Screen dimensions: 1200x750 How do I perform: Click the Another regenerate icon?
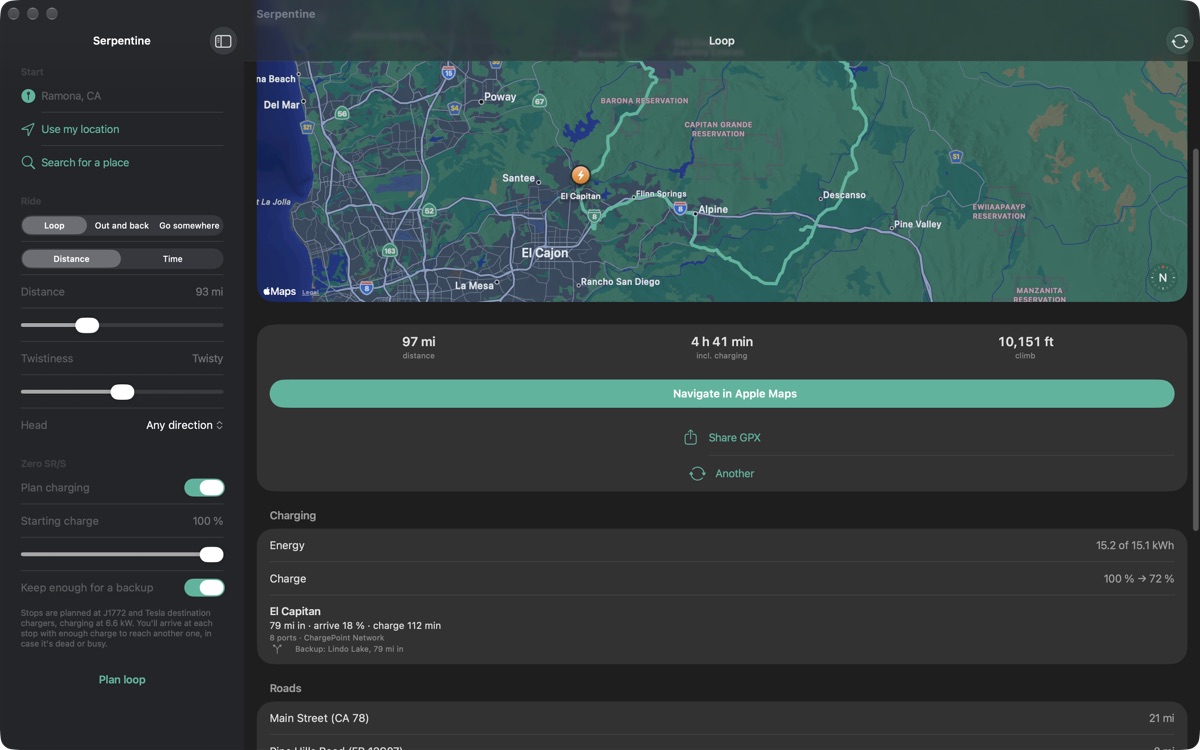[x=697, y=474]
